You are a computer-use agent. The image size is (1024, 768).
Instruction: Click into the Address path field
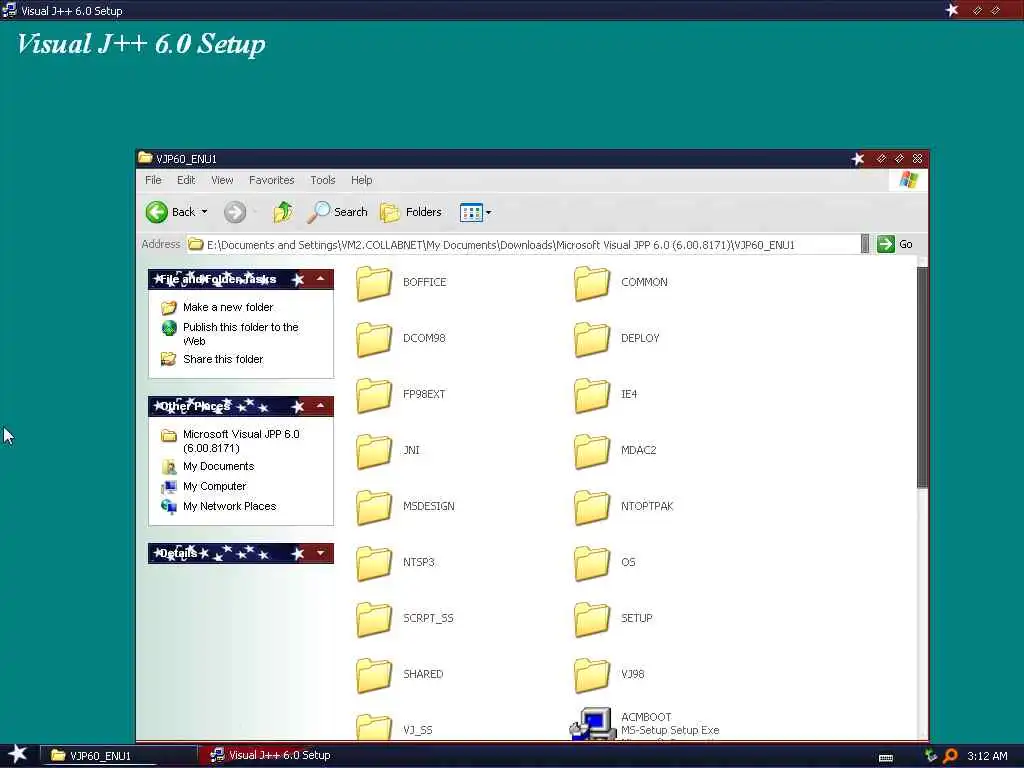click(x=522, y=244)
